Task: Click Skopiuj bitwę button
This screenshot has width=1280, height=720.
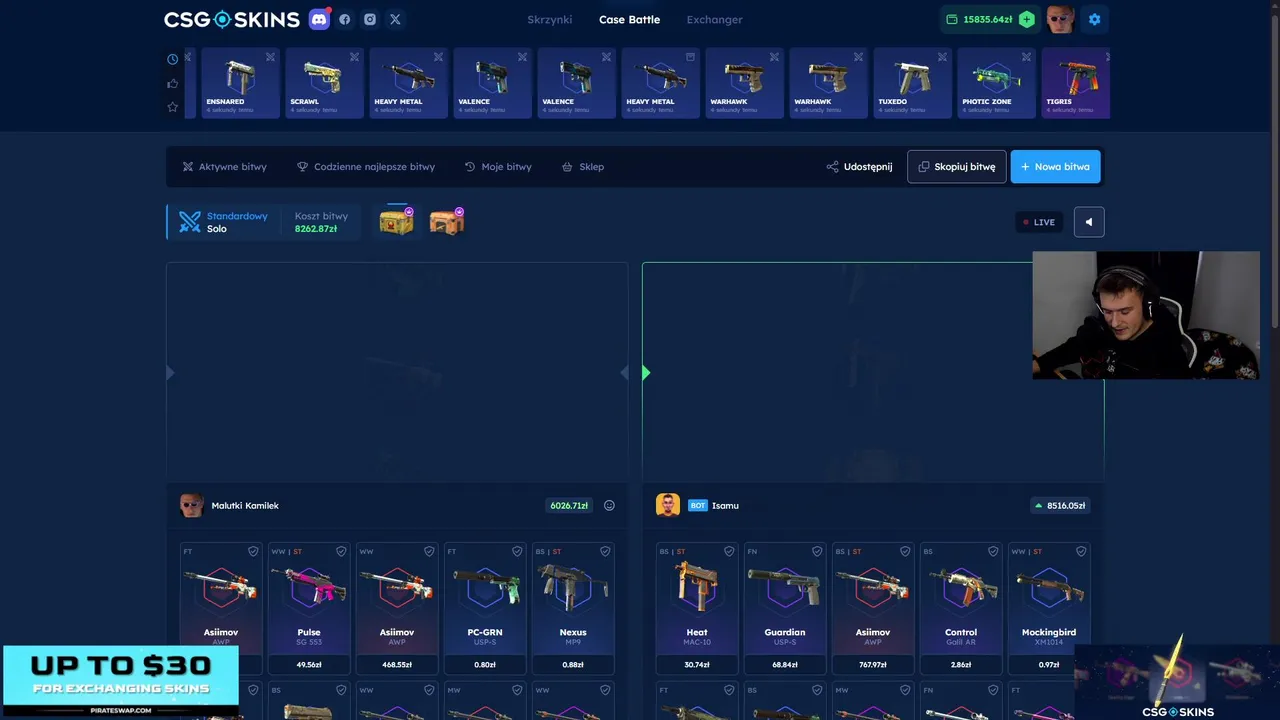Action: (957, 166)
